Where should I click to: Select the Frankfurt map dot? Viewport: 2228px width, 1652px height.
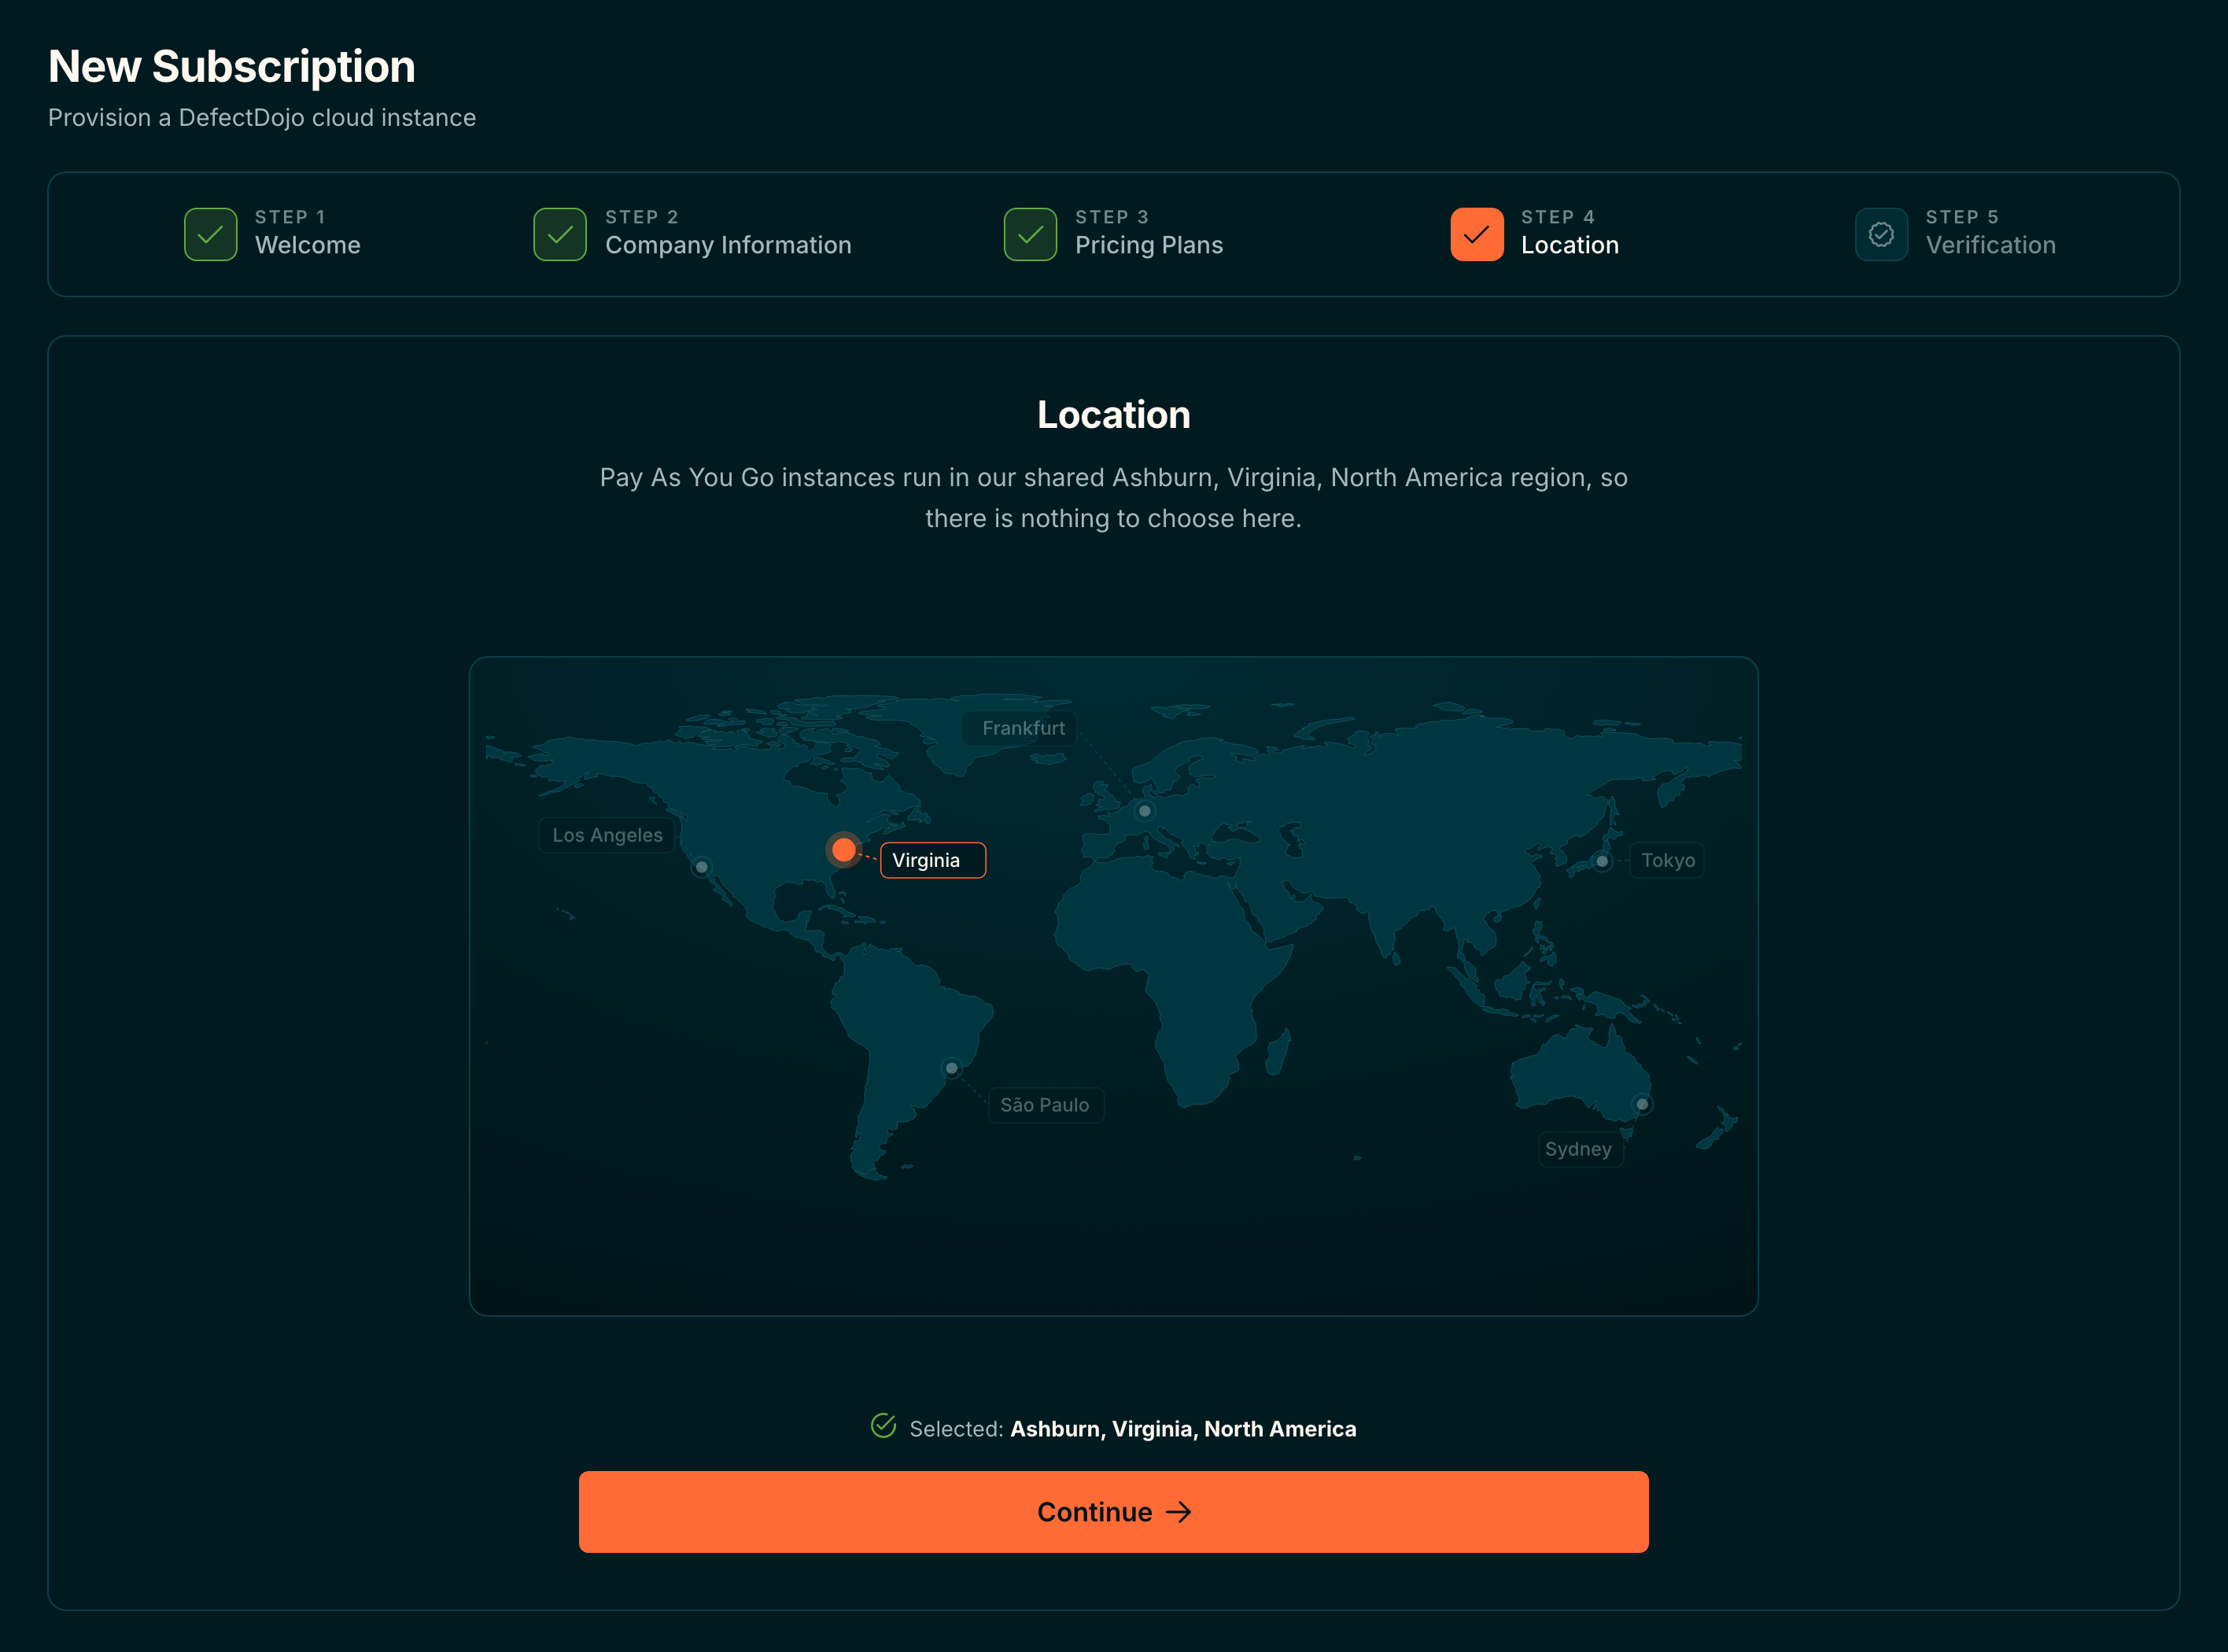coord(1145,811)
